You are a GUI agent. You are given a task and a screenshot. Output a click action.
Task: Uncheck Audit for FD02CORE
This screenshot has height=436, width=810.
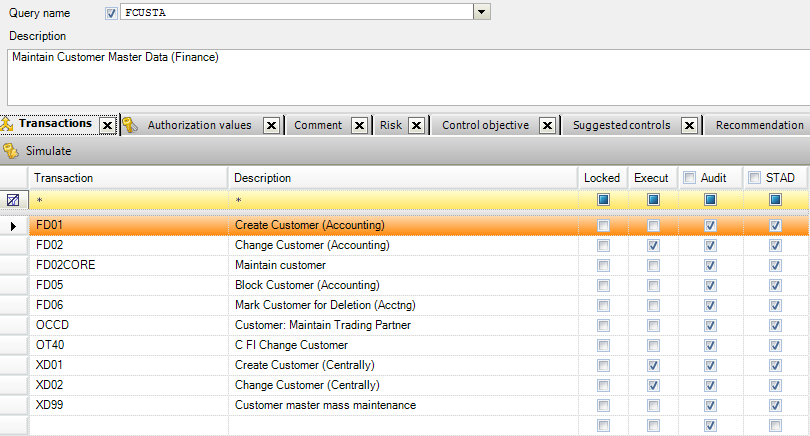(x=710, y=266)
